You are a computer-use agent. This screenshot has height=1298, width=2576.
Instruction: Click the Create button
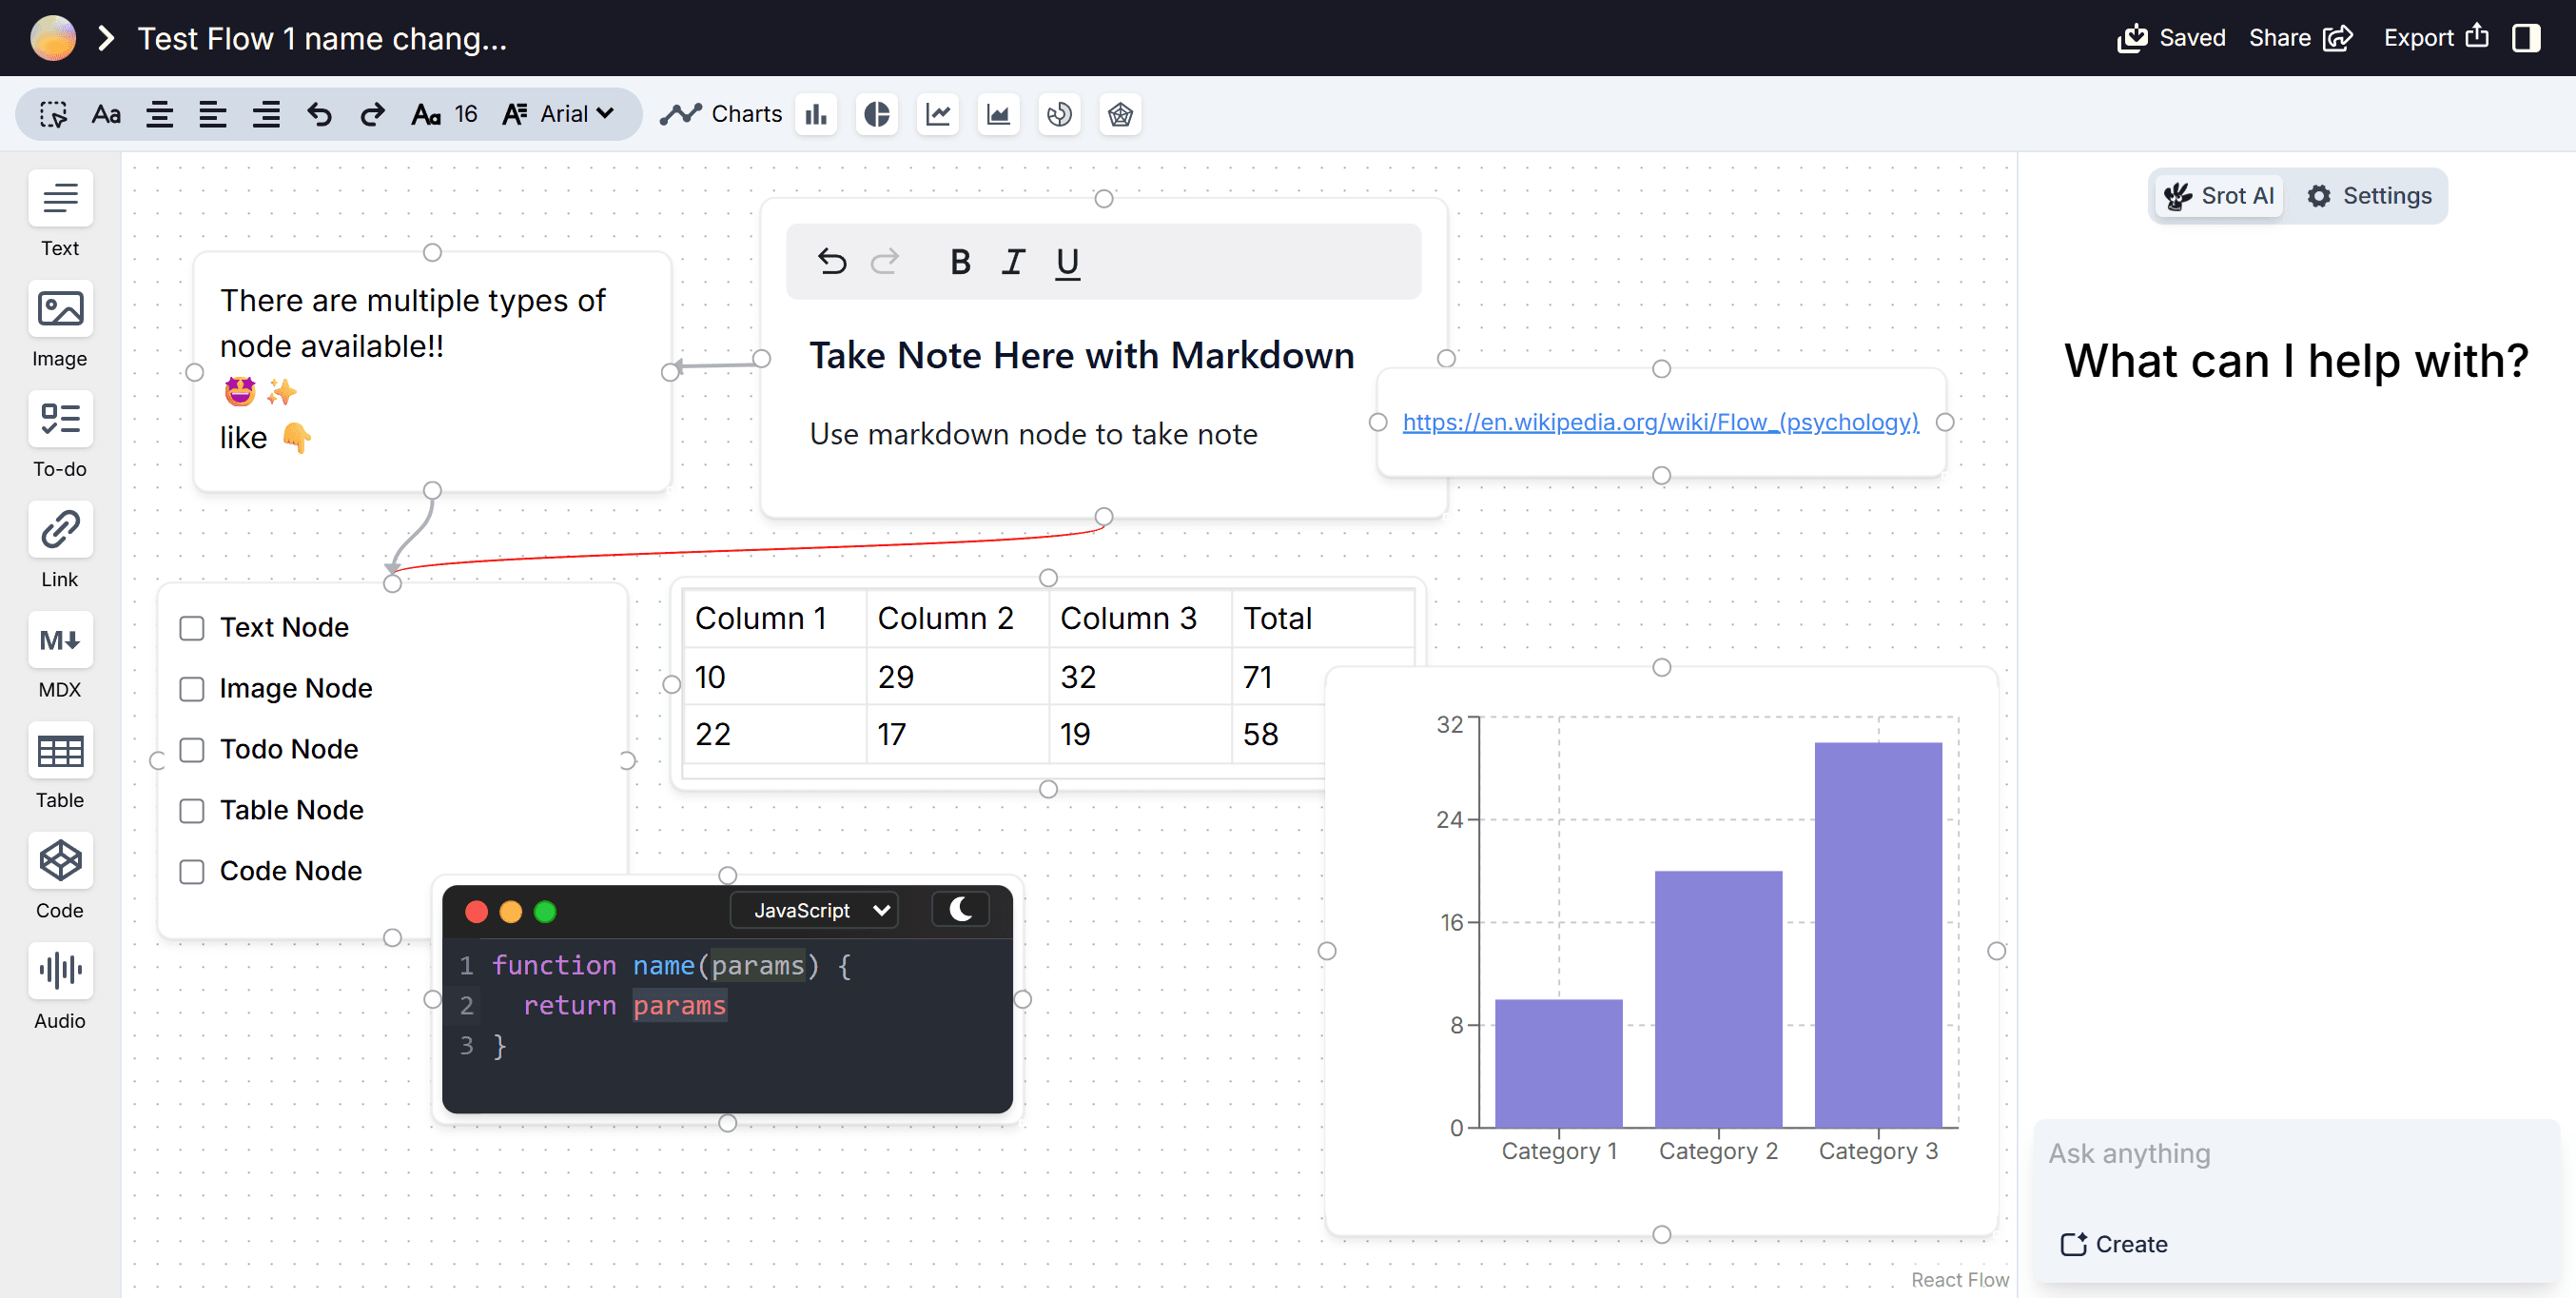pos(2114,1245)
